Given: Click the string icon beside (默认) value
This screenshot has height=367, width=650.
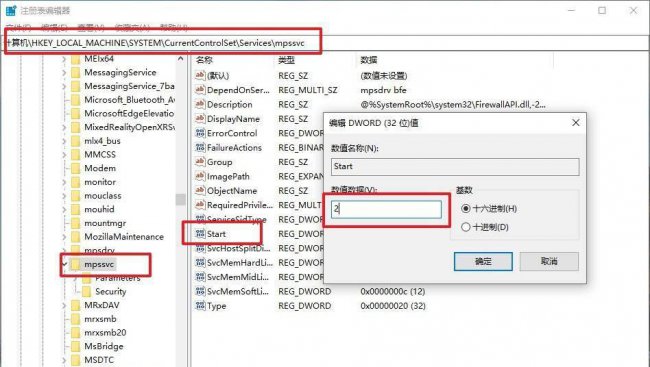Looking at the screenshot, I should (x=200, y=75).
